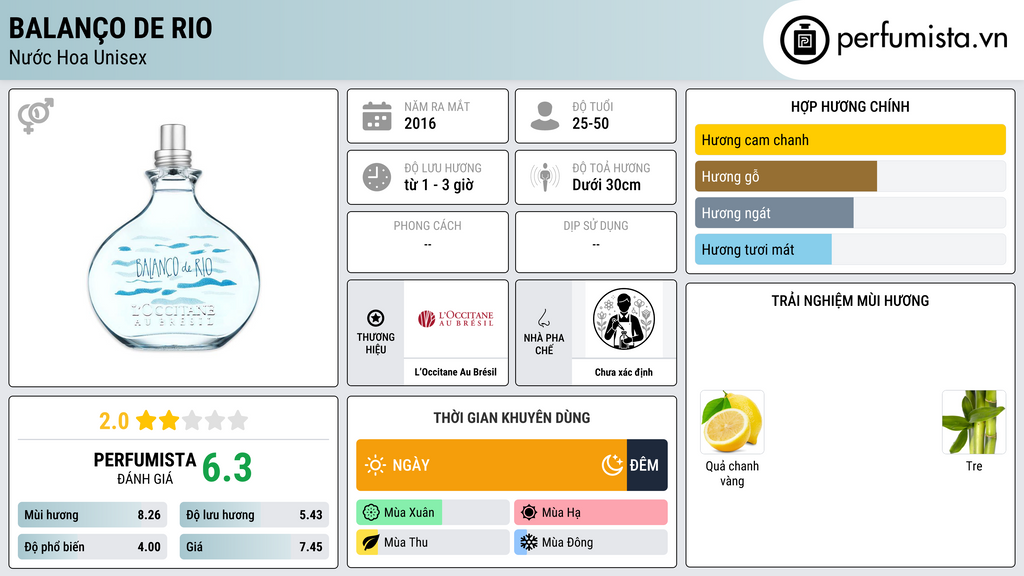Screen dimensions: 1024x576
Task: Click the Mùa Thu season bar
Action: 433,542
